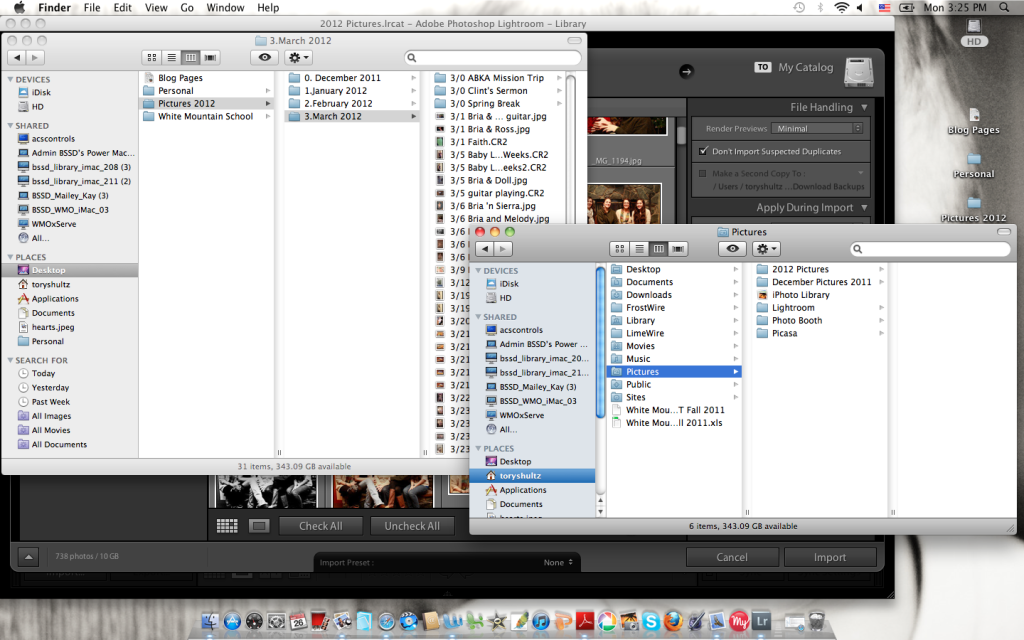Toggle toolbar pill button in Pictures window
Image resolution: width=1024 pixels, height=640 pixels.
point(1004,232)
